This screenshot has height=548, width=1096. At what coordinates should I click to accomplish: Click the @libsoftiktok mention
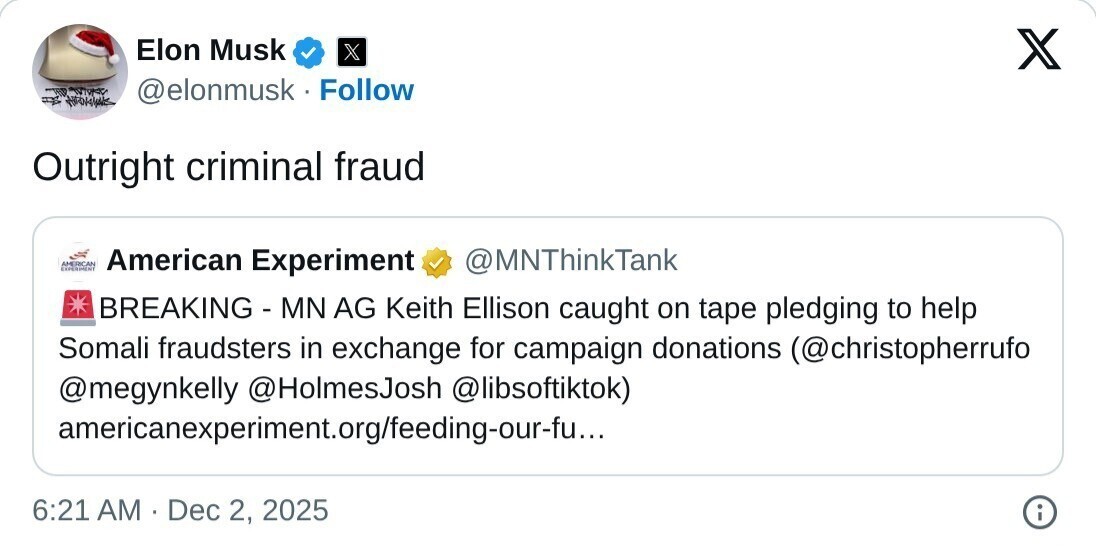tap(541, 389)
